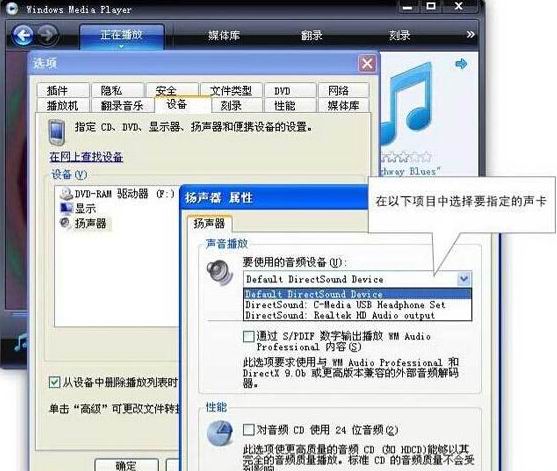Open the 翻录音乐 options tab

point(123,105)
